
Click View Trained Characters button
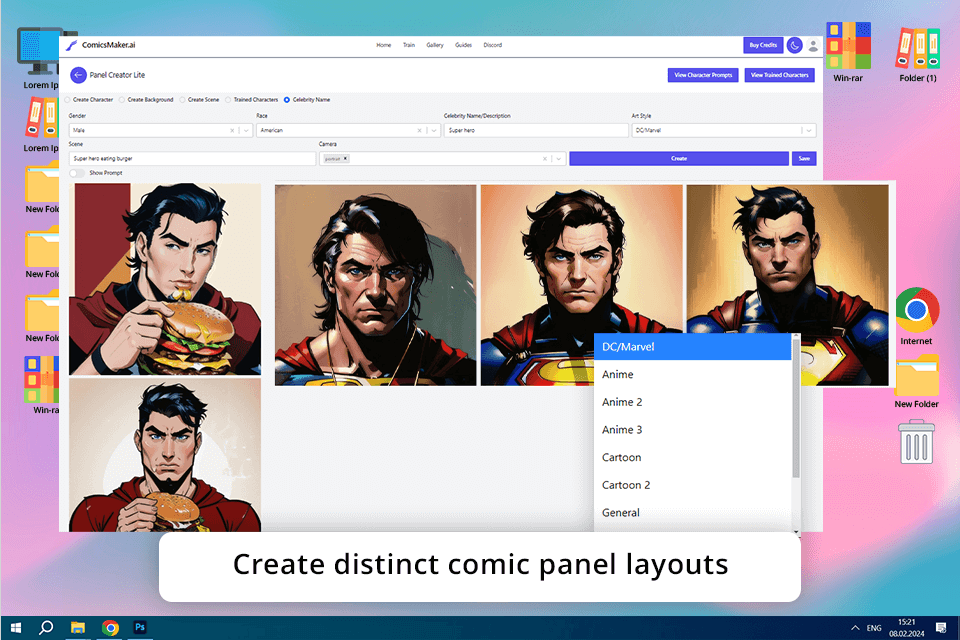779,75
